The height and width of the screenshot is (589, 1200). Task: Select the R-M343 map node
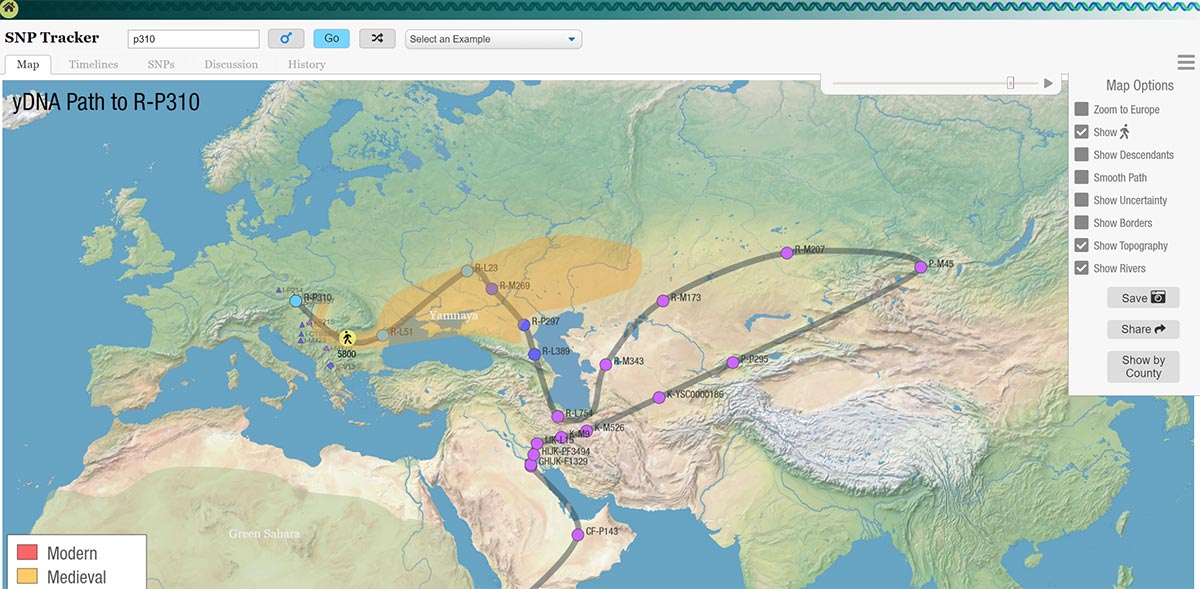pos(606,365)
